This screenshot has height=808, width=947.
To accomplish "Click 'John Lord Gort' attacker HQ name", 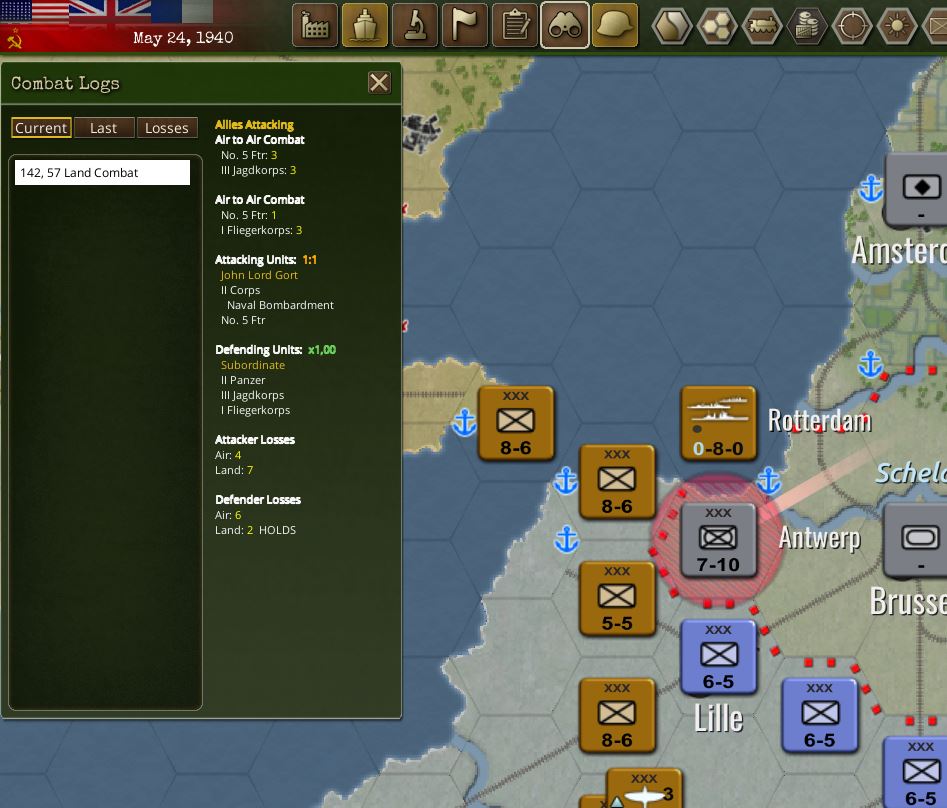I will pyautogui.click(x=259, y=275).
